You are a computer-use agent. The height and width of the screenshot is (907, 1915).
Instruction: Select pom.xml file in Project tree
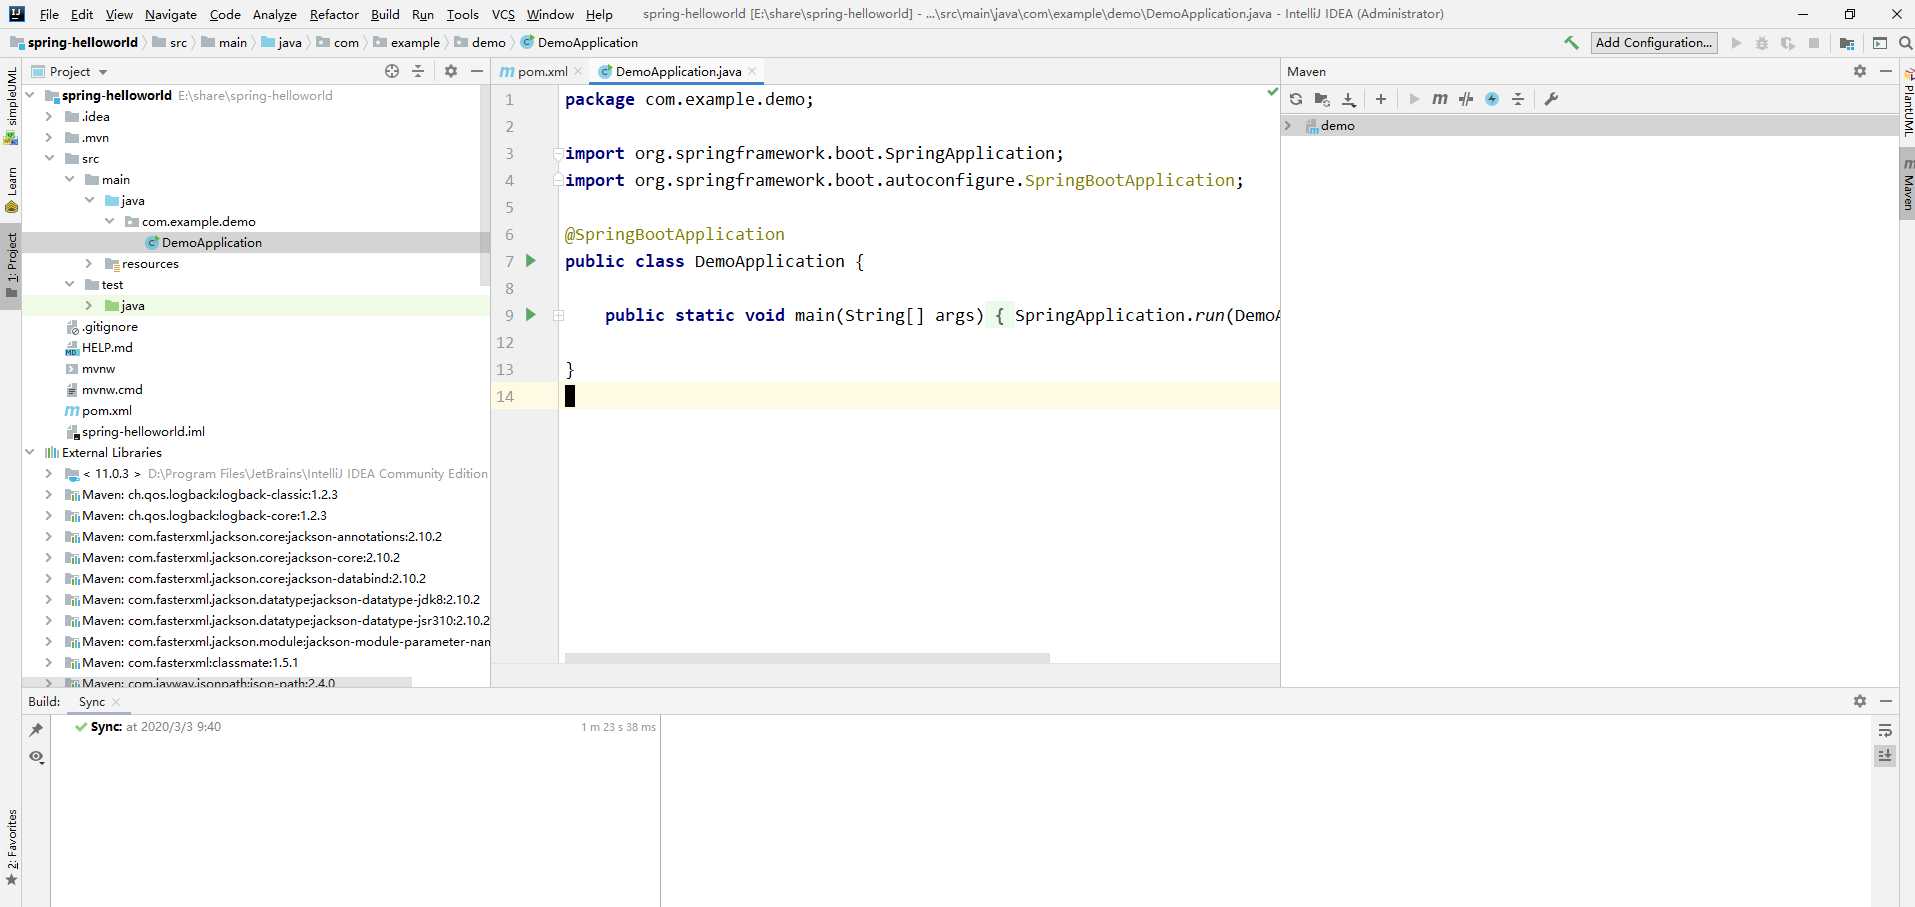106,411
